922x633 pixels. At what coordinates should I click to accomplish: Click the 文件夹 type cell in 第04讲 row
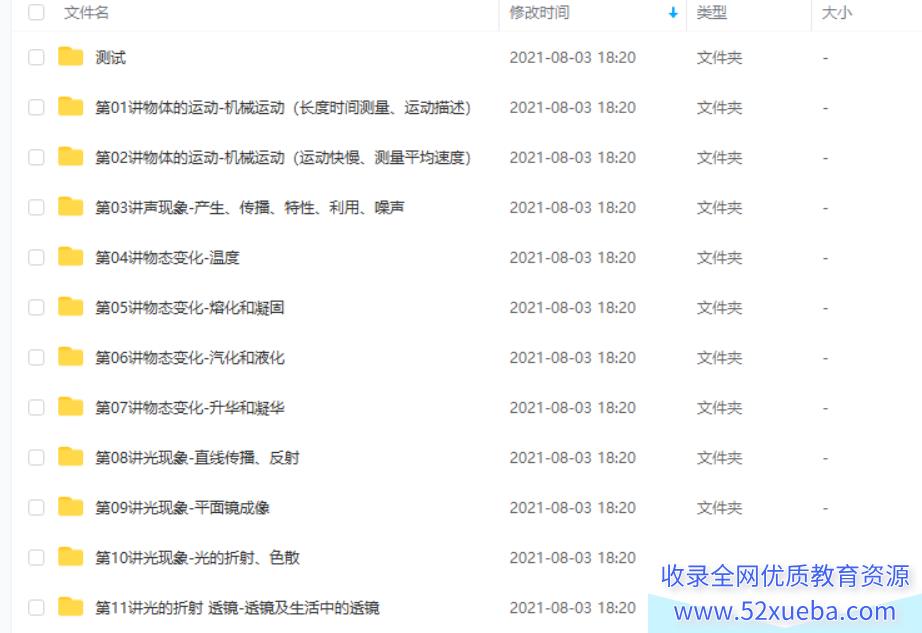[719, 257]
